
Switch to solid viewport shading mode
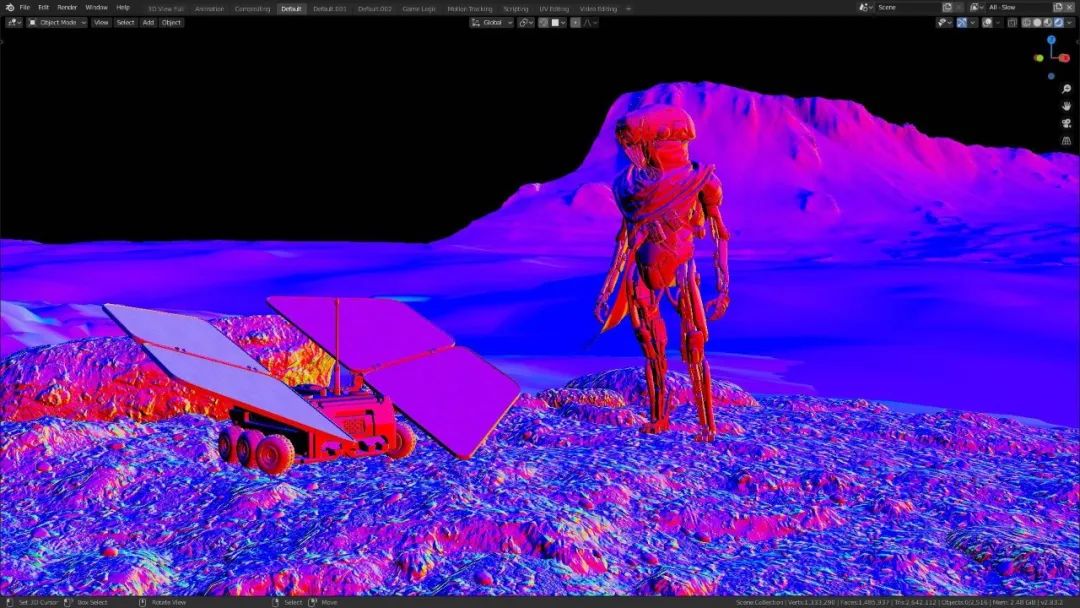pyautogui.click(x=1035, y=21)
